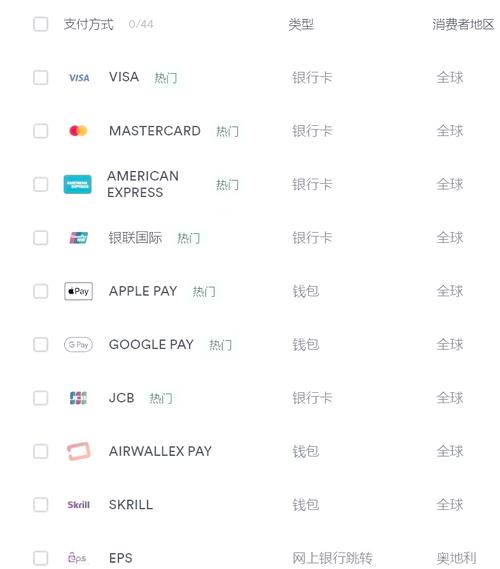Click the VISA card logo icon
This screenshot has width=500, height=569.
pos(79,78)
